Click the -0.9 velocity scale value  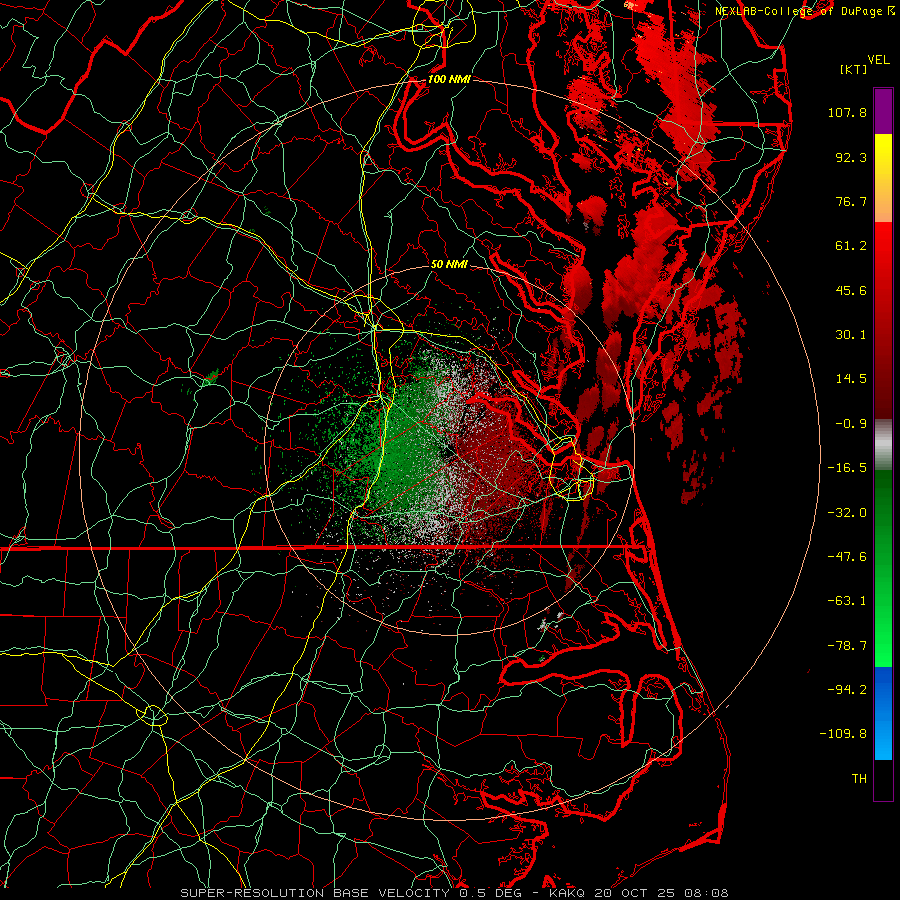coord(851,424)
